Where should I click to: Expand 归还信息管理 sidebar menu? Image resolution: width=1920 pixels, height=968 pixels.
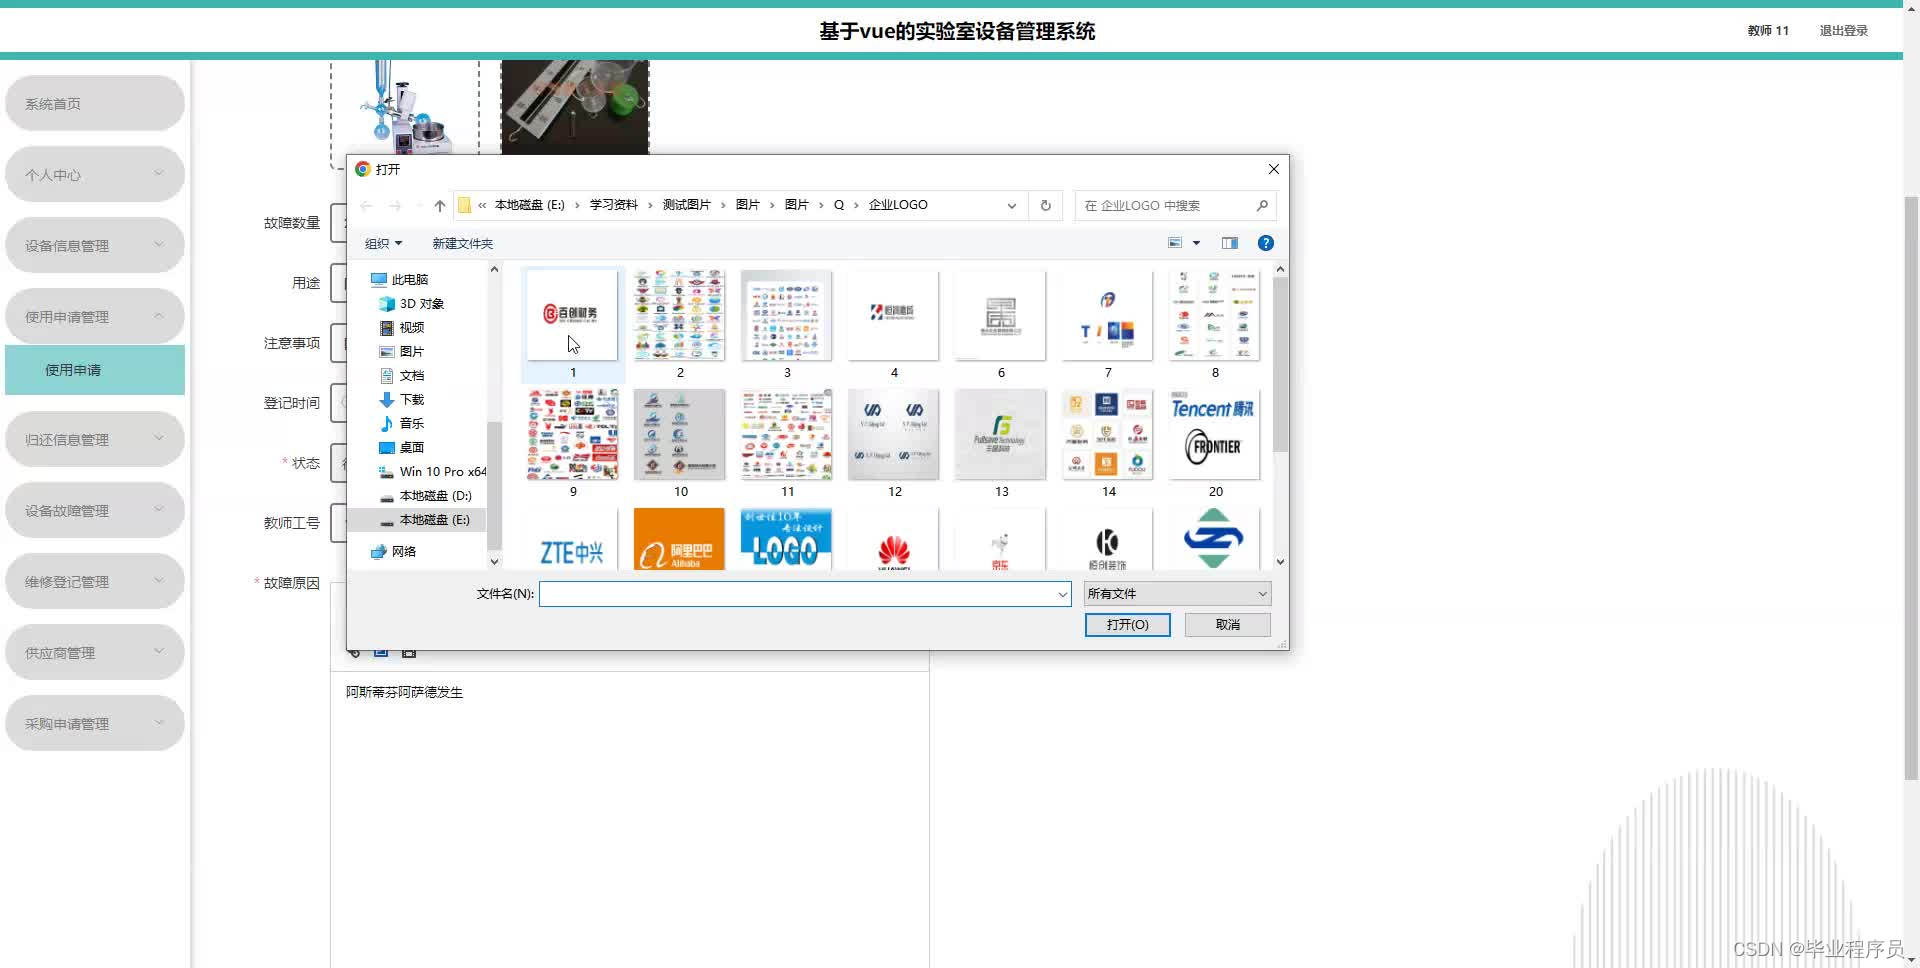(95, 440)
